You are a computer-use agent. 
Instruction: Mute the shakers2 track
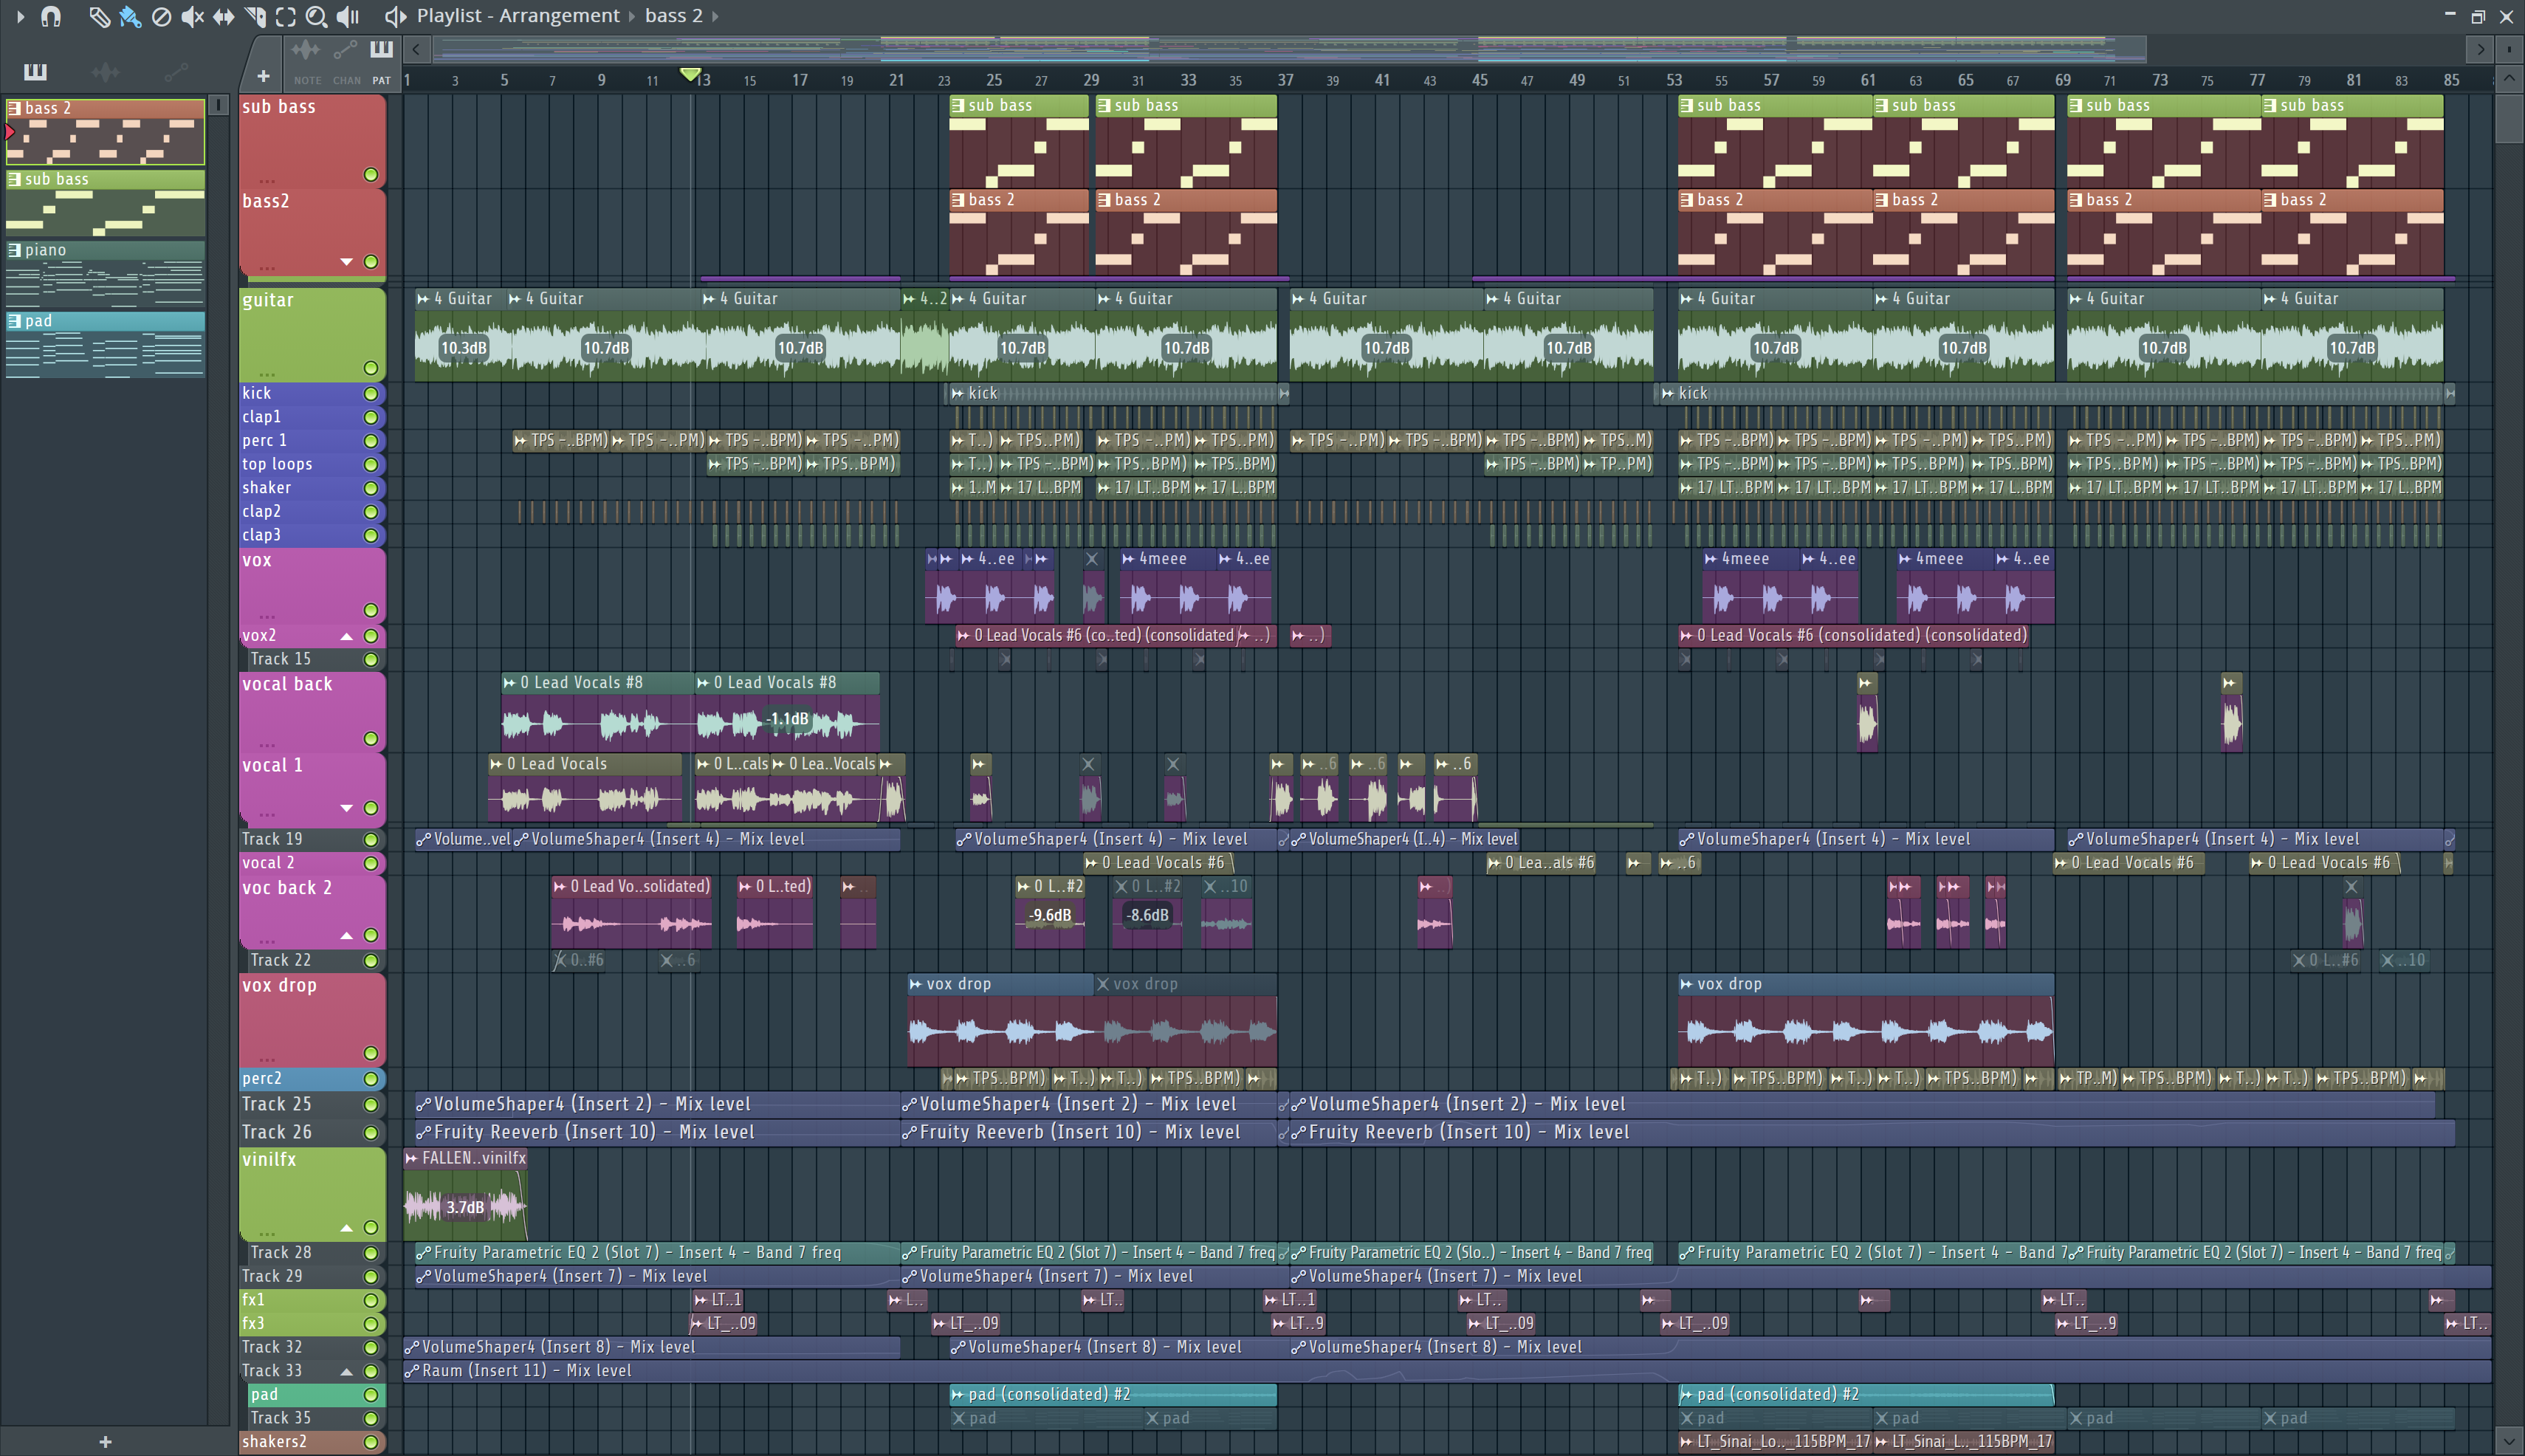(371, 1442)
